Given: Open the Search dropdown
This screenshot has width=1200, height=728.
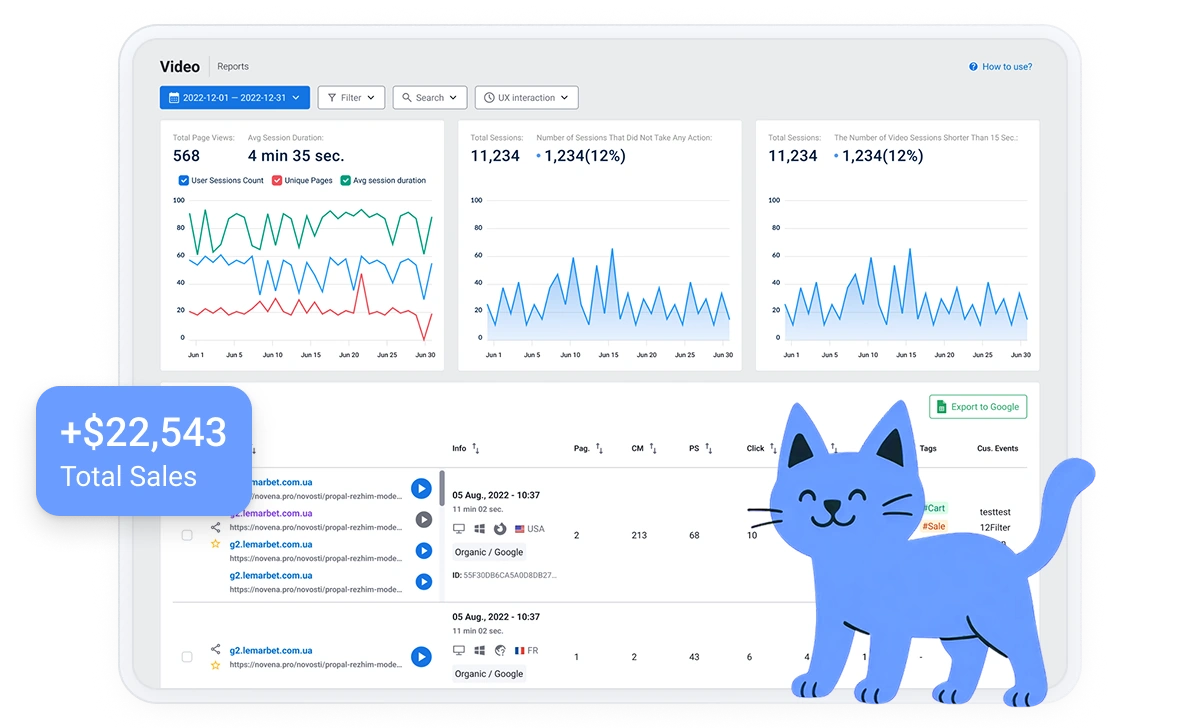Looking at the screenshot, I should tap(429, 98).
